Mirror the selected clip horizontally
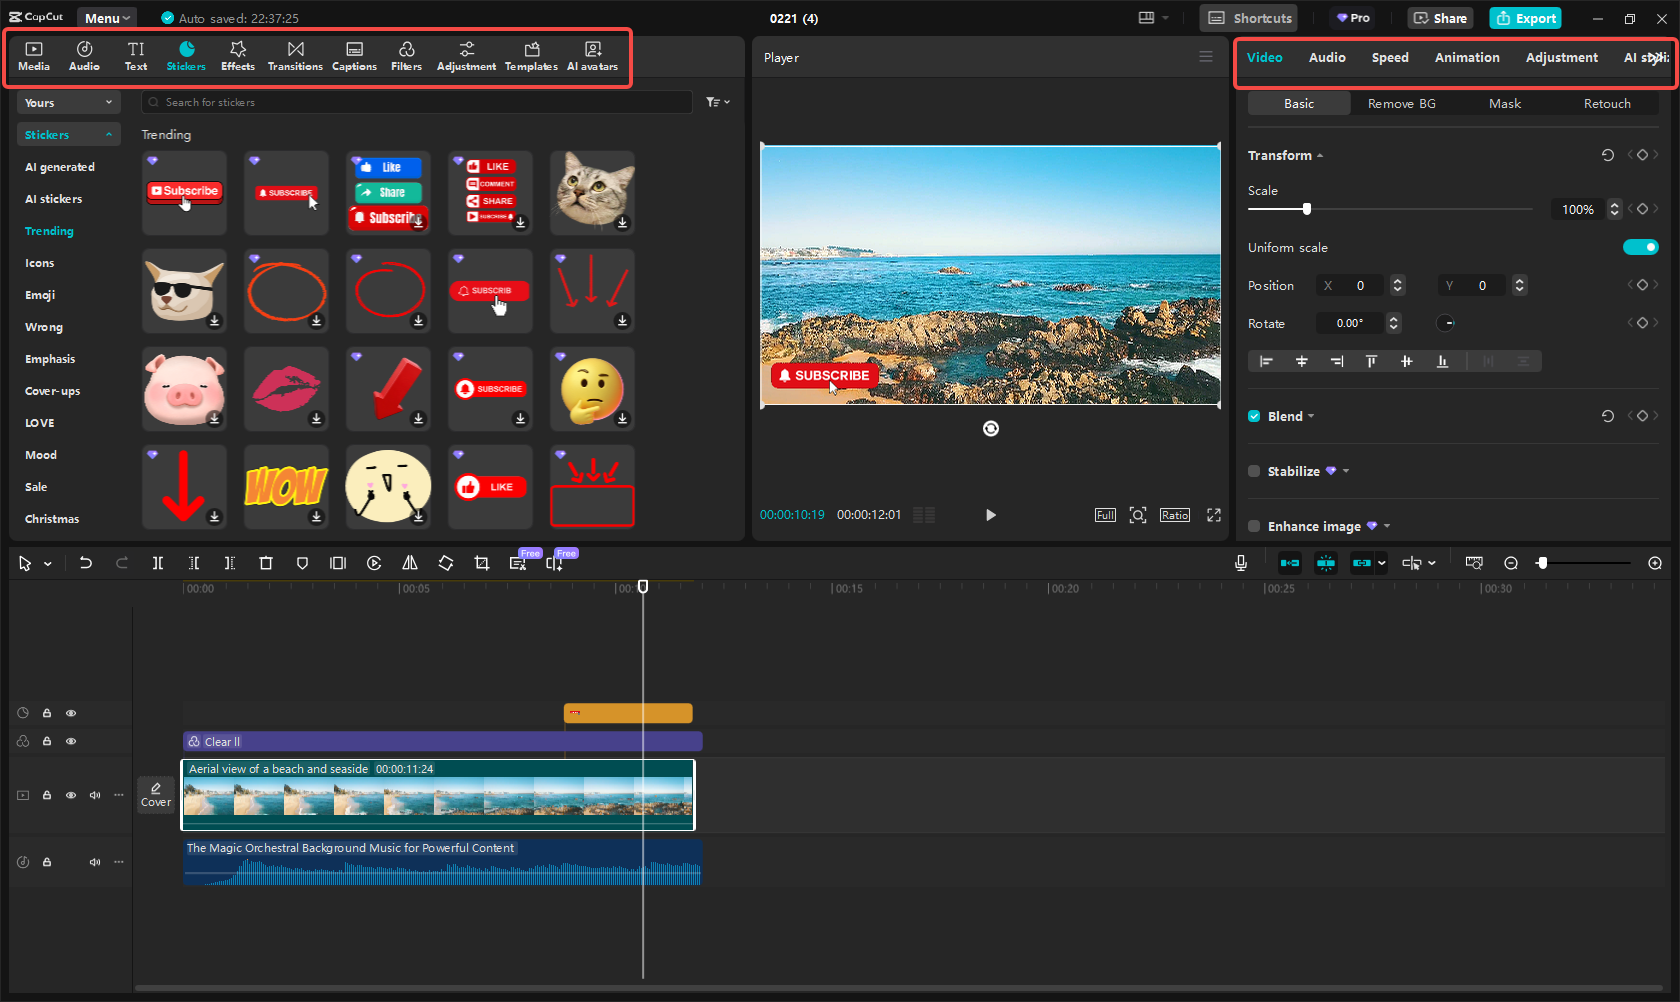The width and height of the screenshot is (1680, 1002). click(410, 563)
